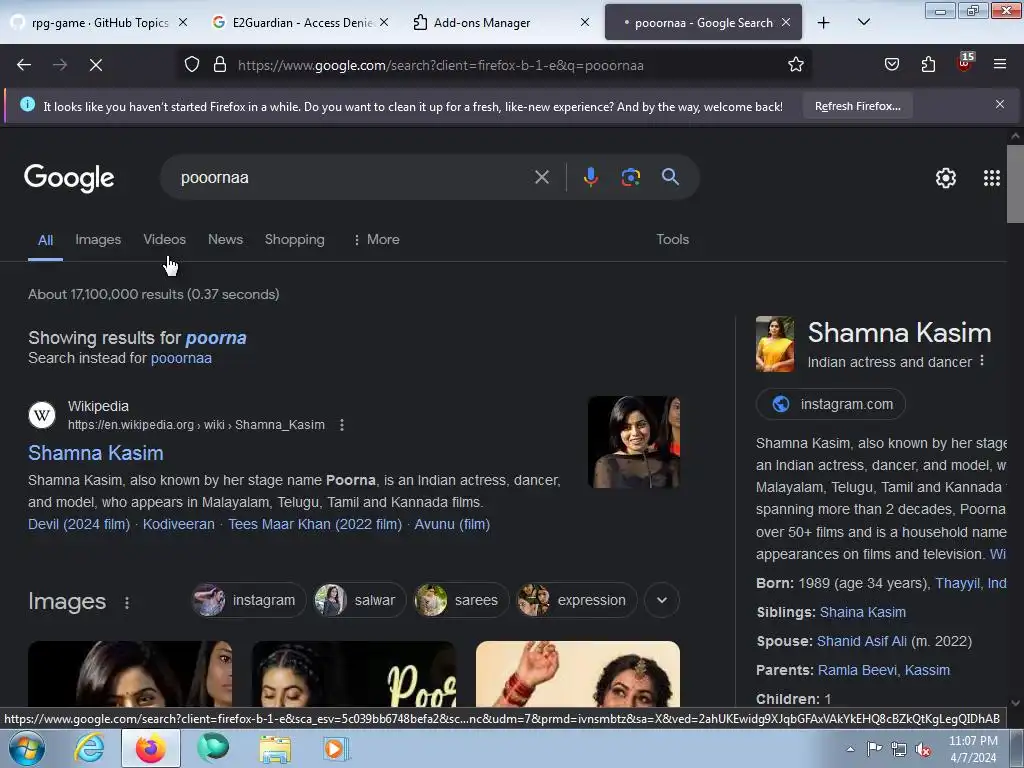Click the page vertical scrollbar thumb
1024x768 pixels.
[1015, 184]
